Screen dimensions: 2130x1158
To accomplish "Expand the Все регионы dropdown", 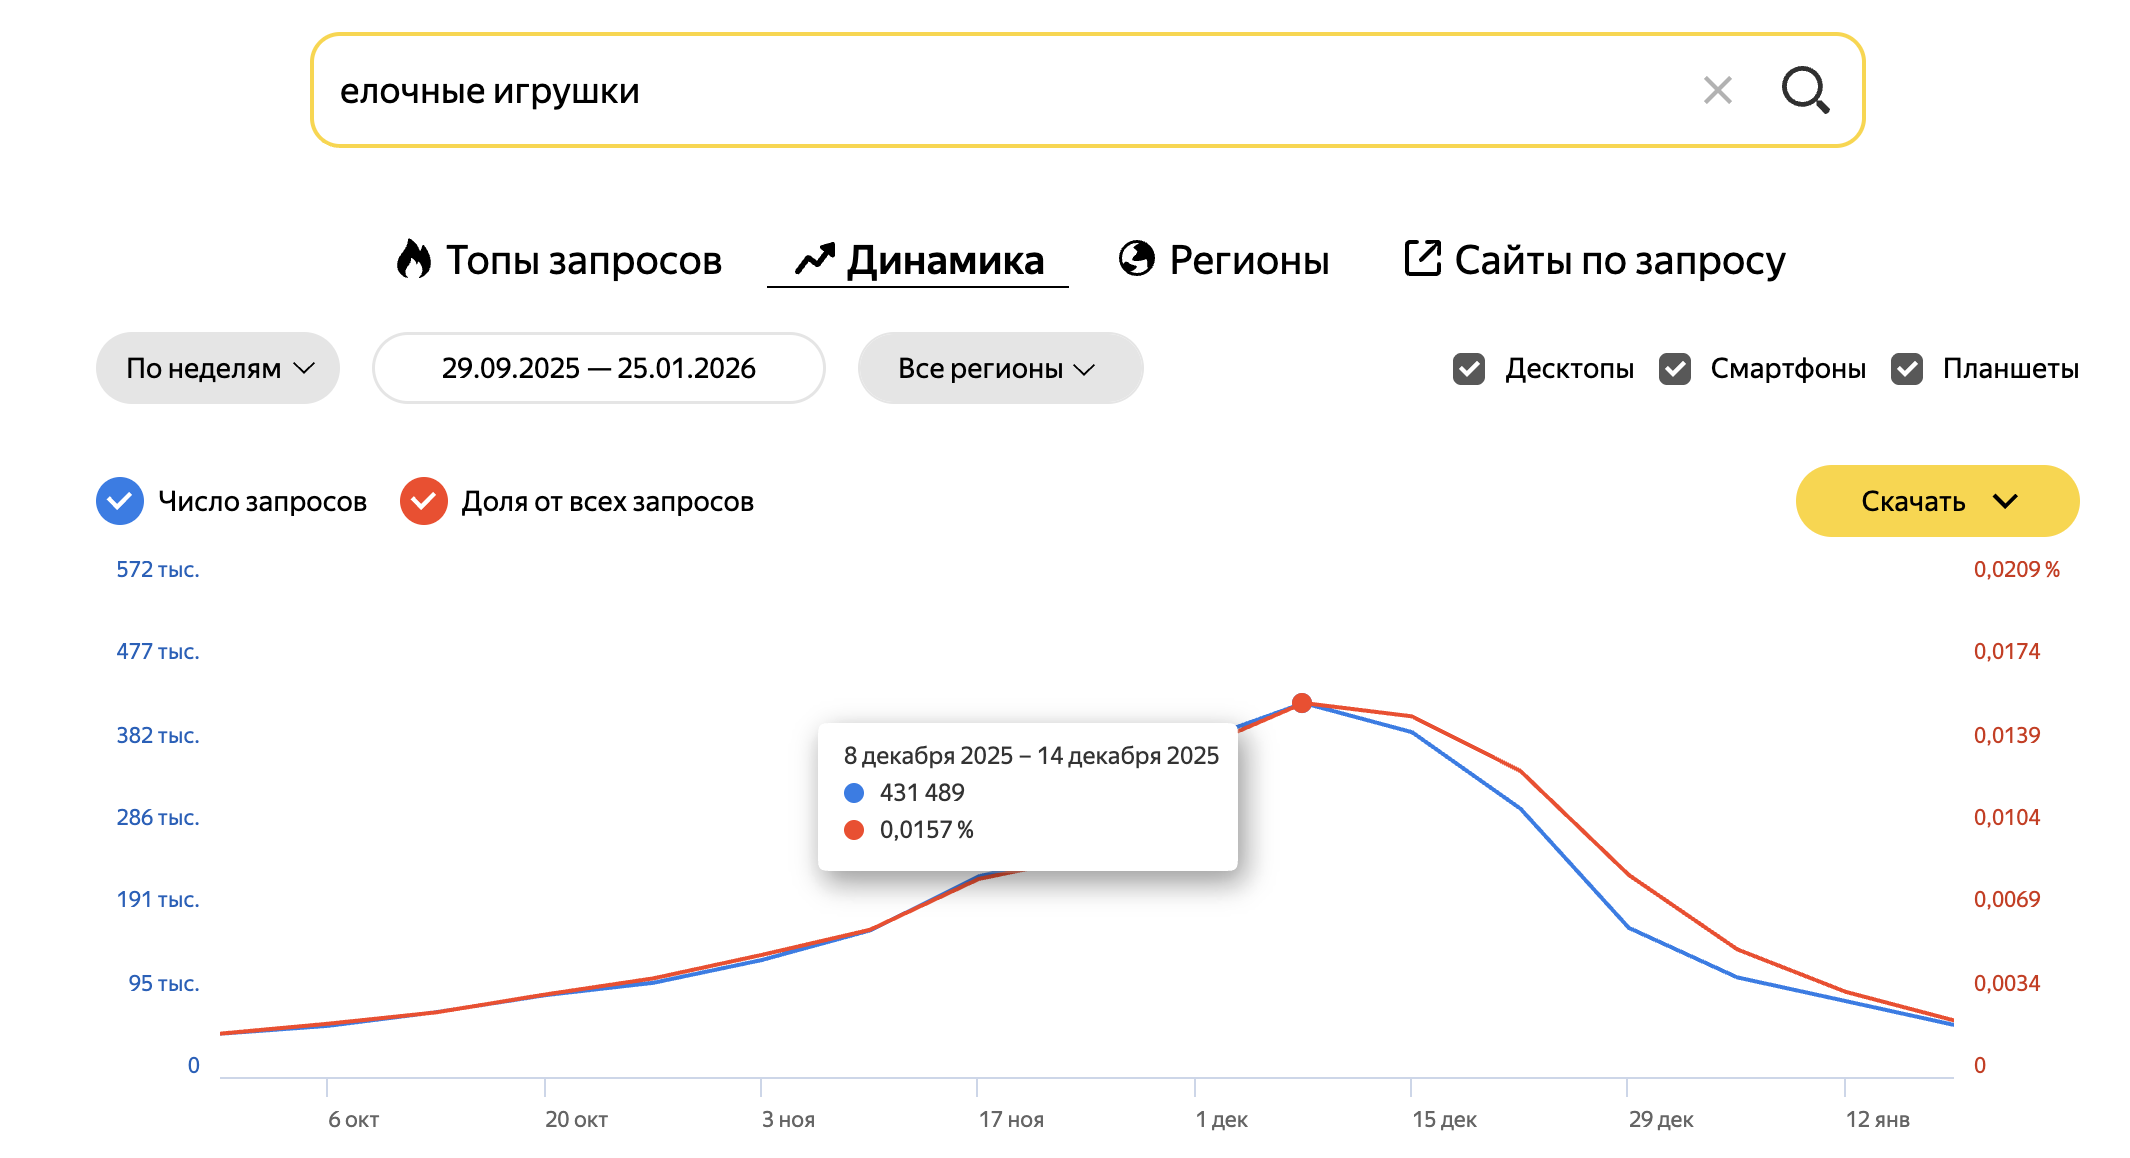I will click(x=999, y=368).
